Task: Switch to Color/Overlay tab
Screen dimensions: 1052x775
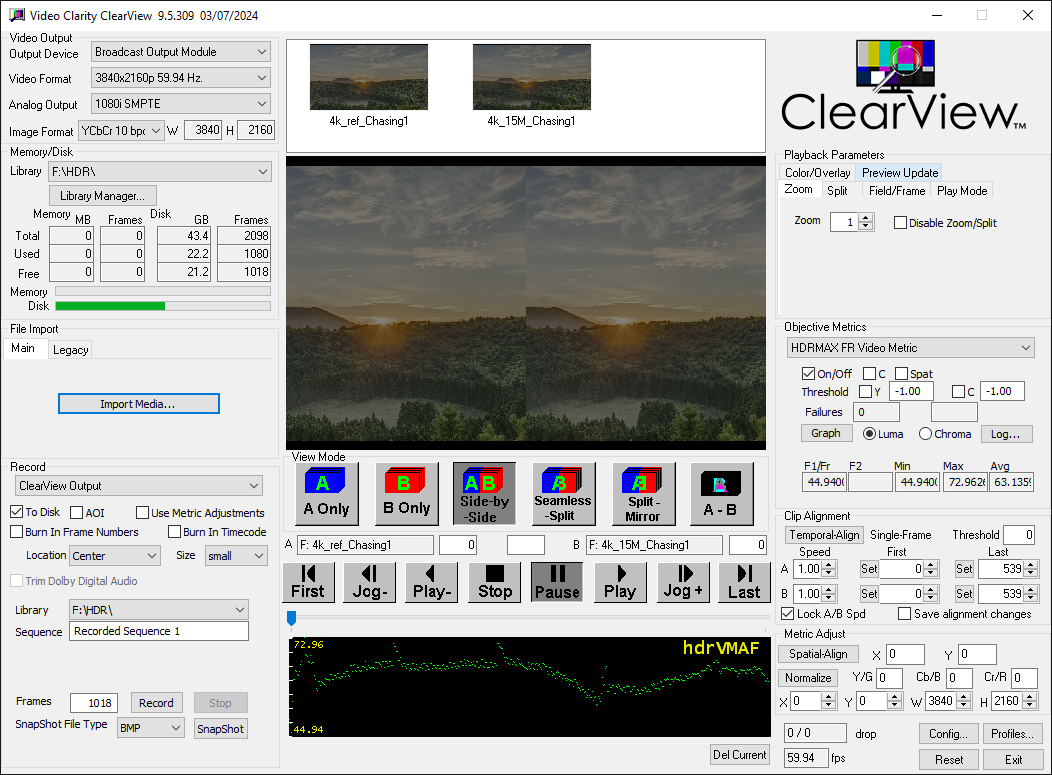Action: 817,172
